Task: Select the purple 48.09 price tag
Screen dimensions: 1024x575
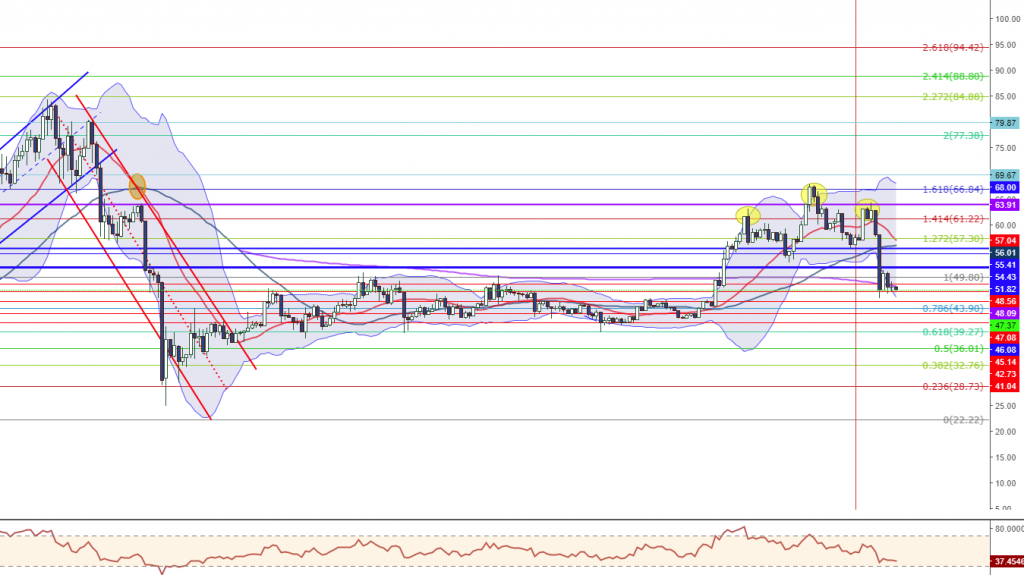Action: click(x=1005, y=314)
